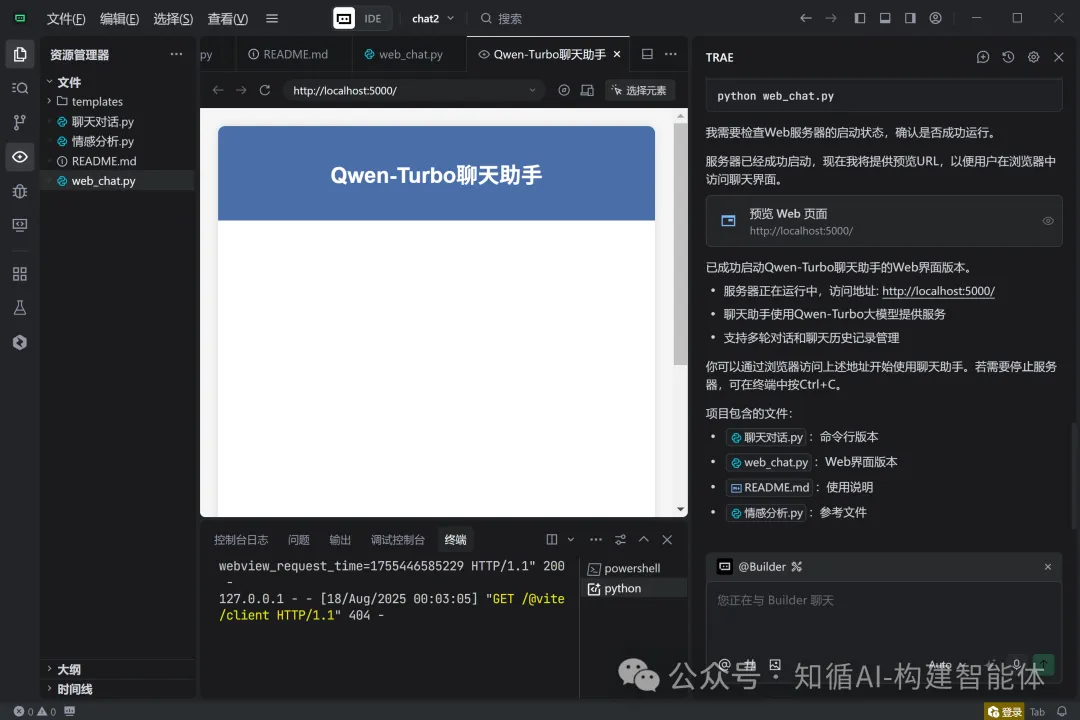The height and width of the screenshot is (720, 1080).
Task: Click the README.md file chip in chat
Action: pyautogui.click(x=769, y=488)
